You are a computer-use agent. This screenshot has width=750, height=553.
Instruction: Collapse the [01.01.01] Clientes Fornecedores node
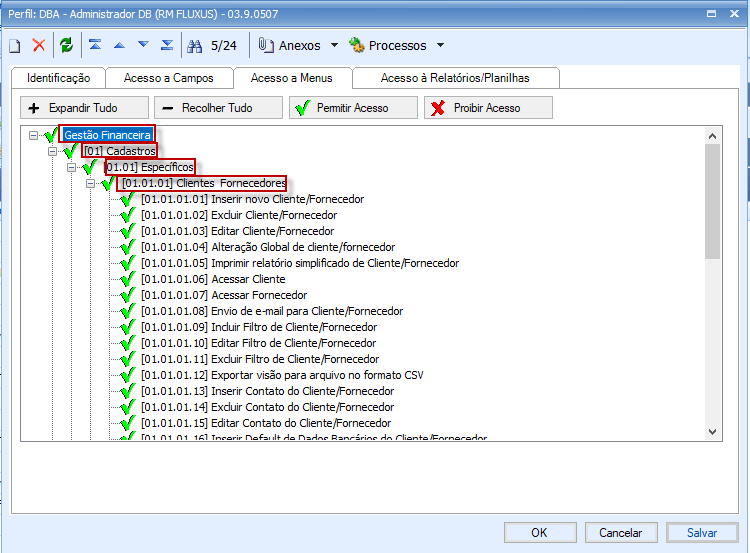pyautogui.click(x=90, y=183)
